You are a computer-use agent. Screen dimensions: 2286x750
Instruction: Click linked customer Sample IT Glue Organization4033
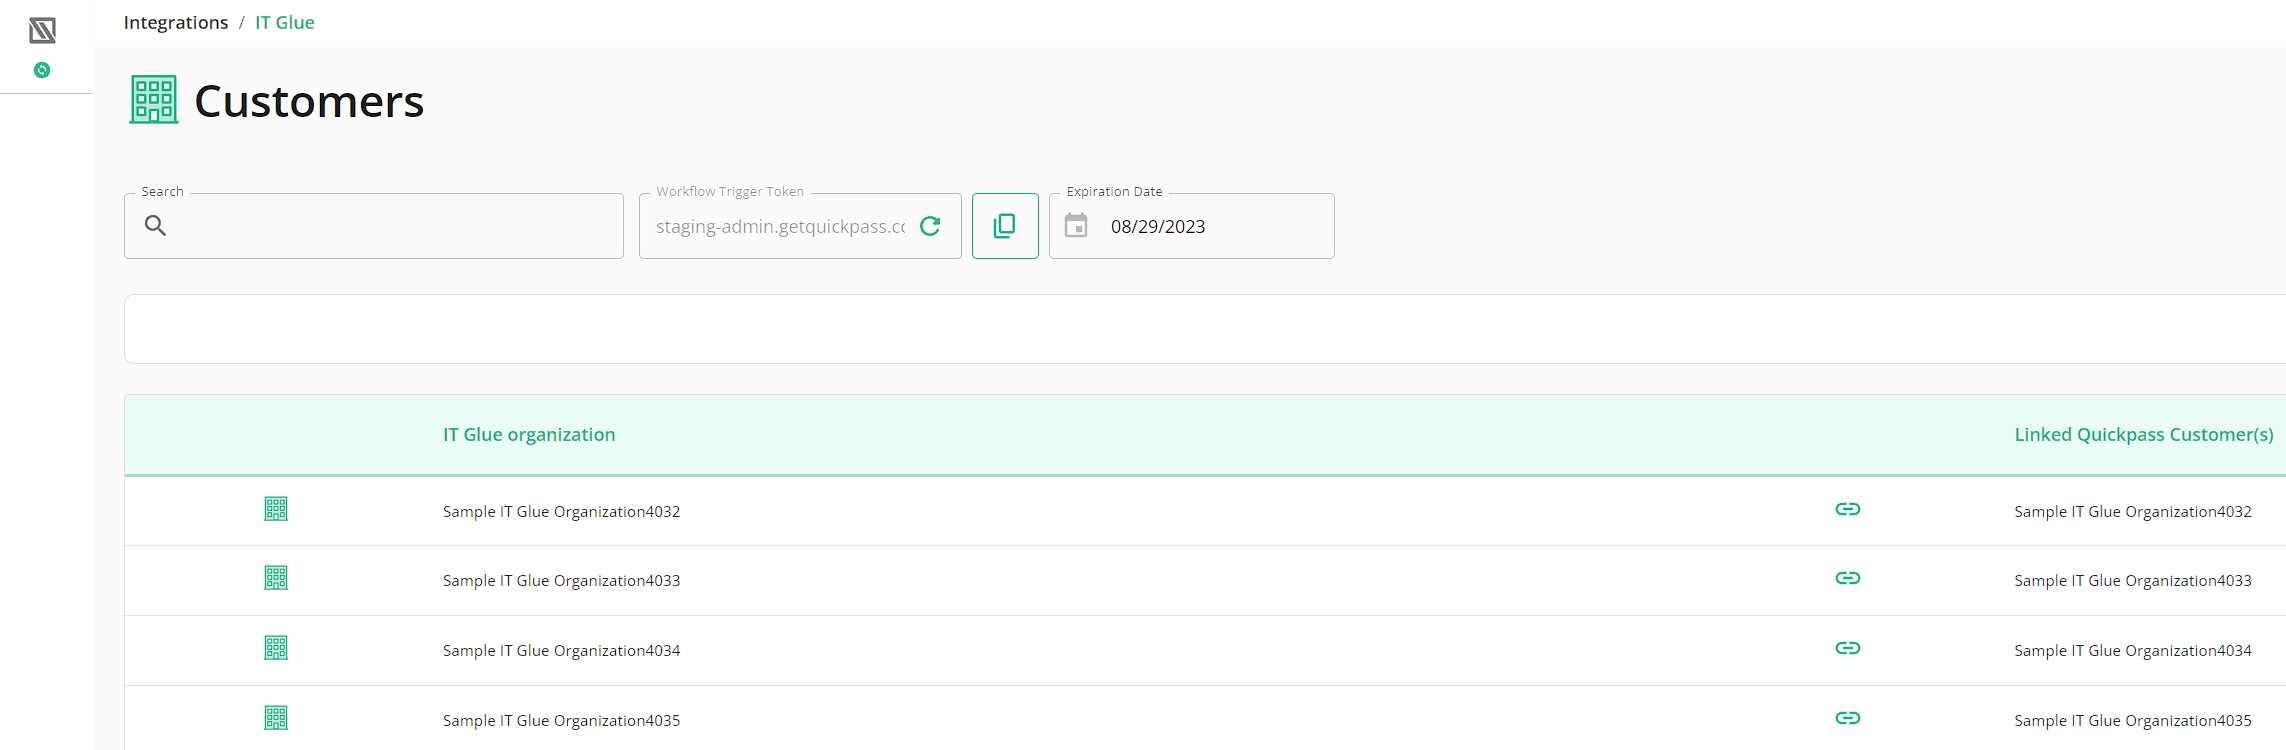[2133, 580]
